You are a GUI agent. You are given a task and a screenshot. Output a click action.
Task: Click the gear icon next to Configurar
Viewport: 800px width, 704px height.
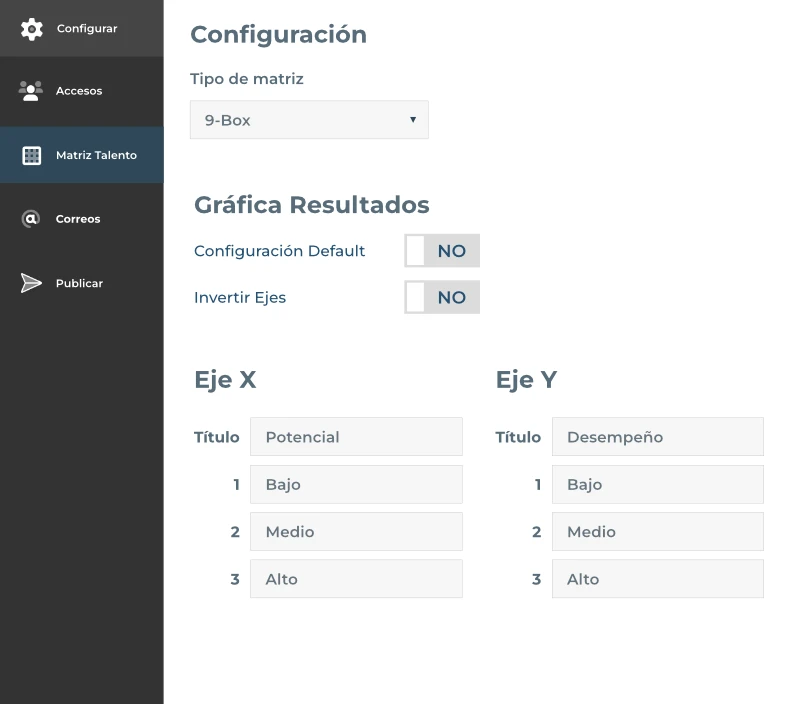[31, 29]
